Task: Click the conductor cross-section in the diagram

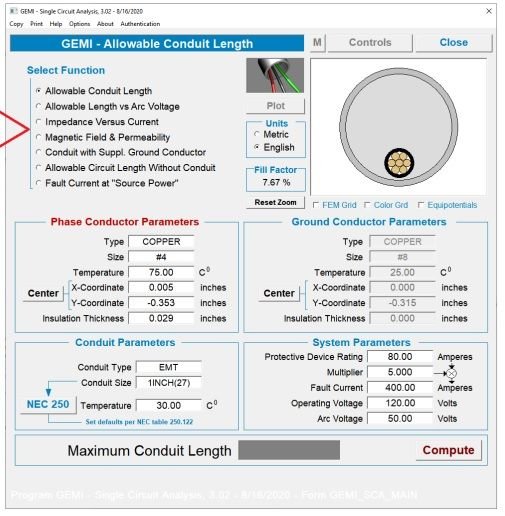Action: [399, 163]
